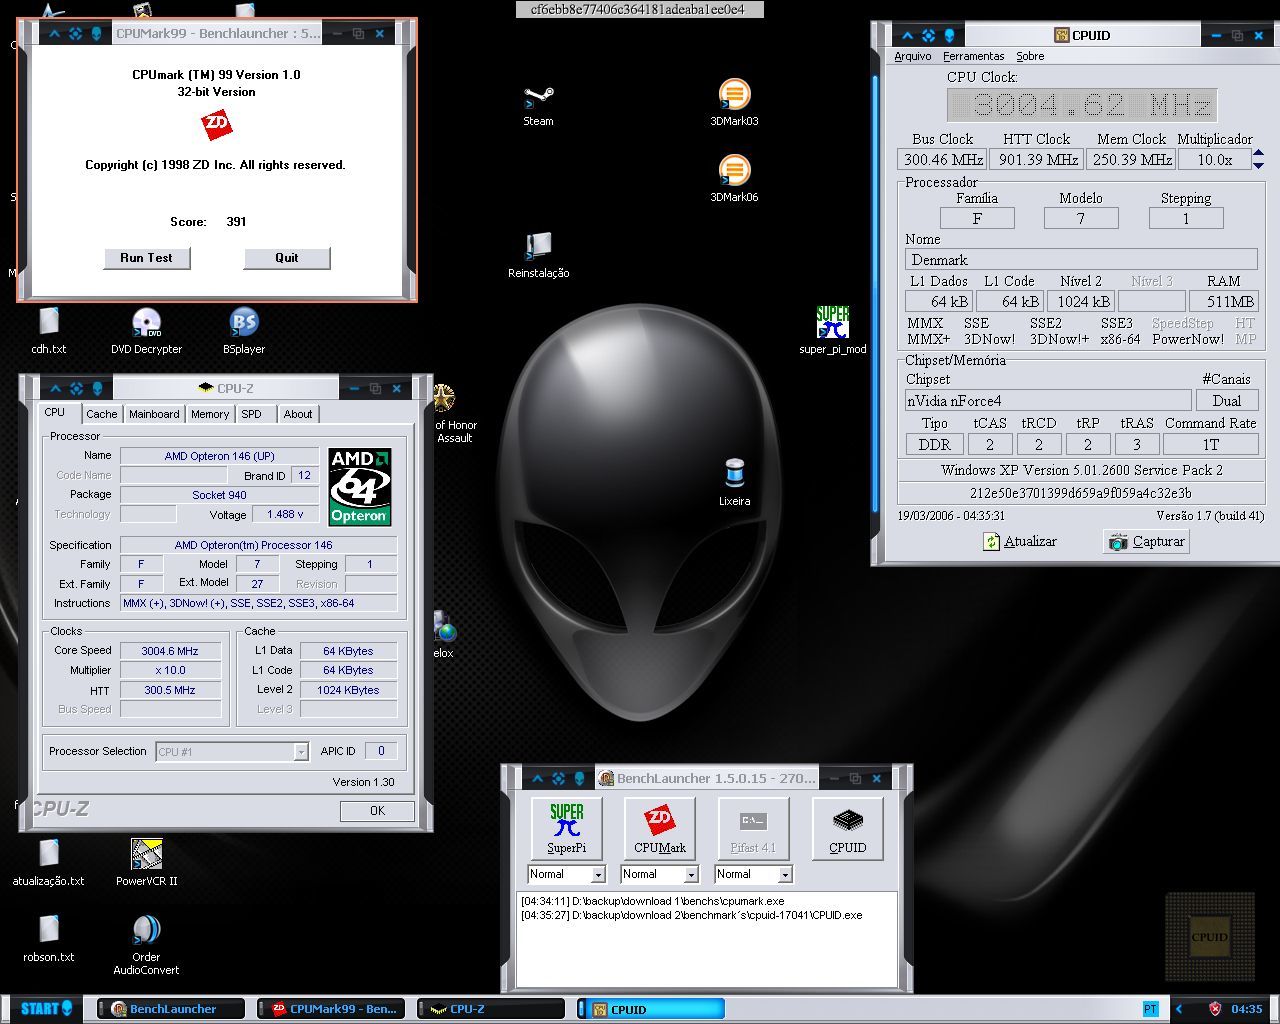Open the Sobre menu in CPUID
Screen dimensions: 1280x1024
click(x=1030, y=56)
